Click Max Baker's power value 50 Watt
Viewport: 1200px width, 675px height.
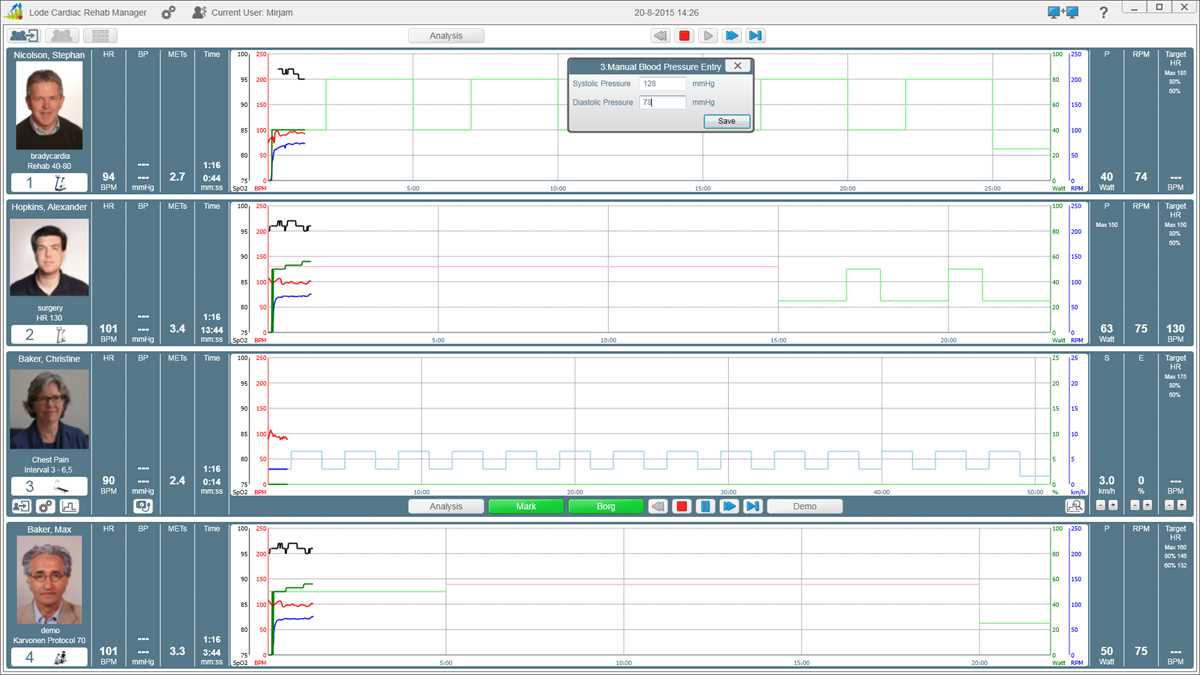(x=1106, y=656)
